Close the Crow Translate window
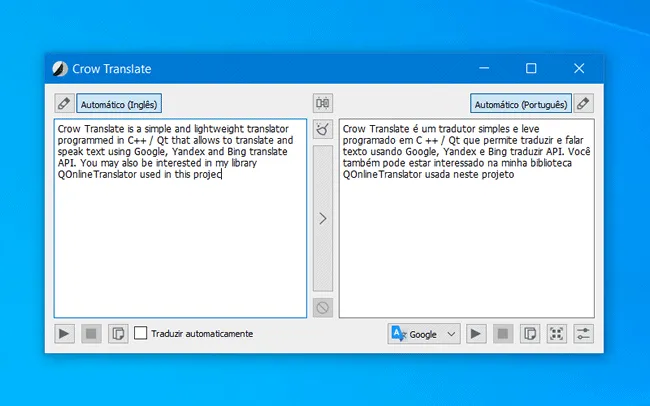The width and height of the screenshot is (650, 406). [x=579, y=68]
